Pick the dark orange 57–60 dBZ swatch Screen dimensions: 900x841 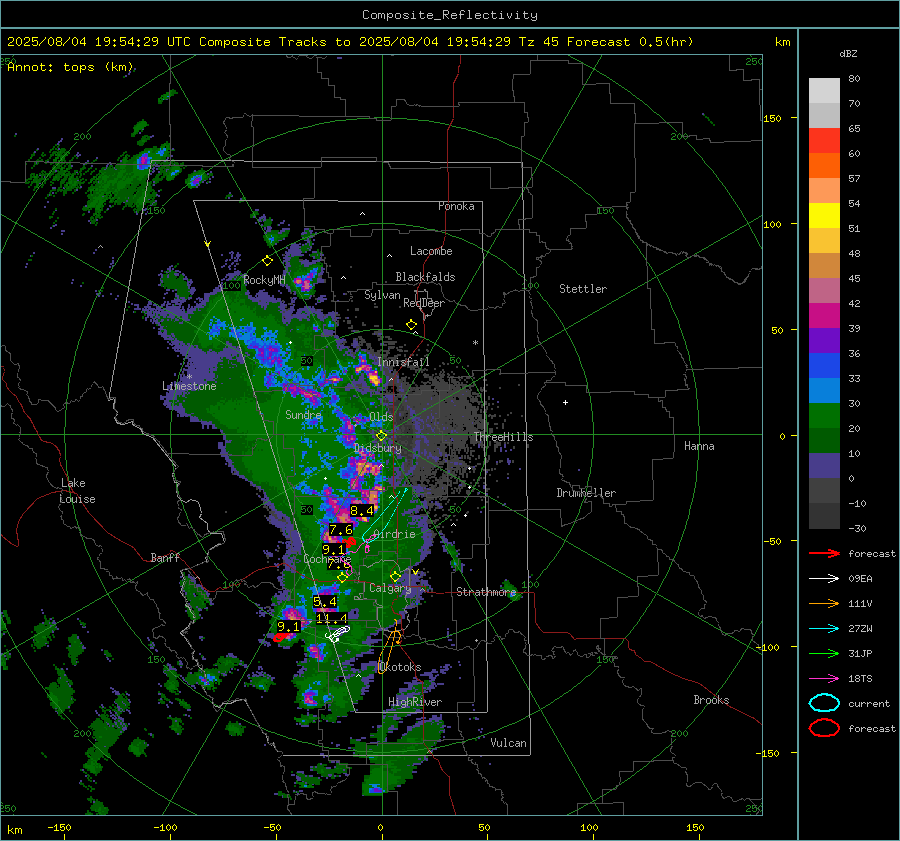(x=824, y=165)
